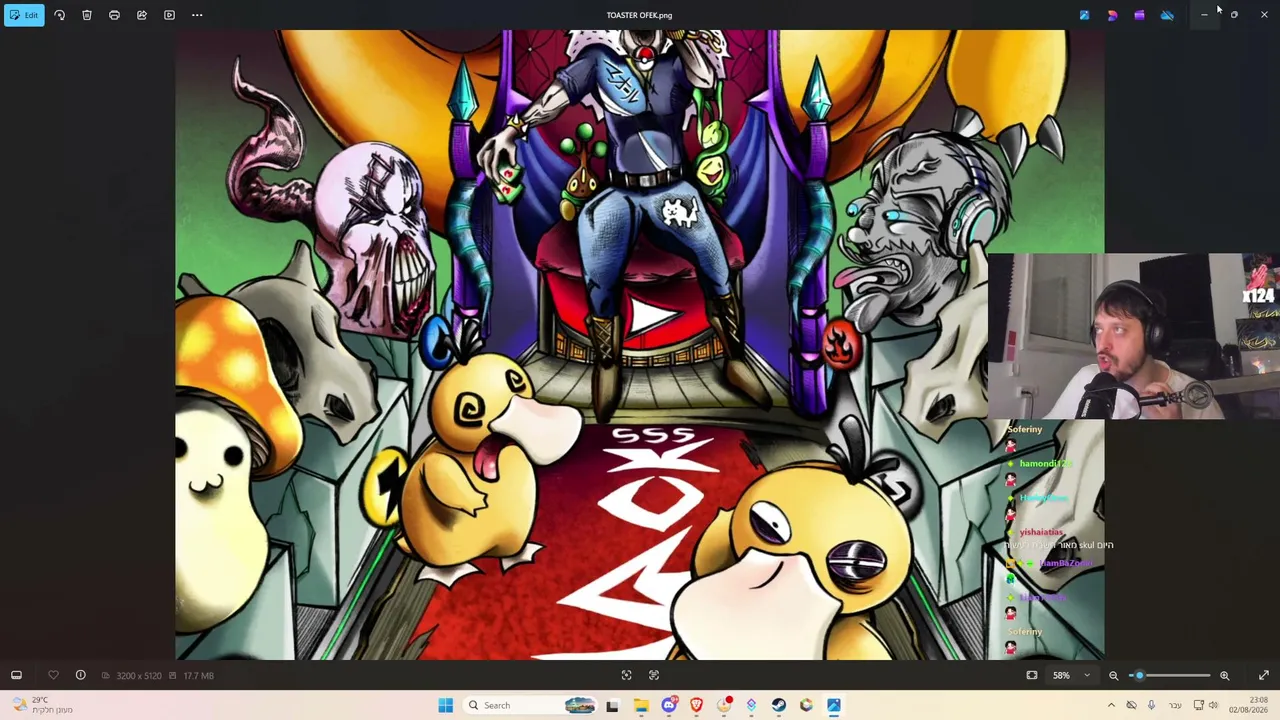Open the weather widget showing 29°C
The image size is (1280, 720).
40,705
